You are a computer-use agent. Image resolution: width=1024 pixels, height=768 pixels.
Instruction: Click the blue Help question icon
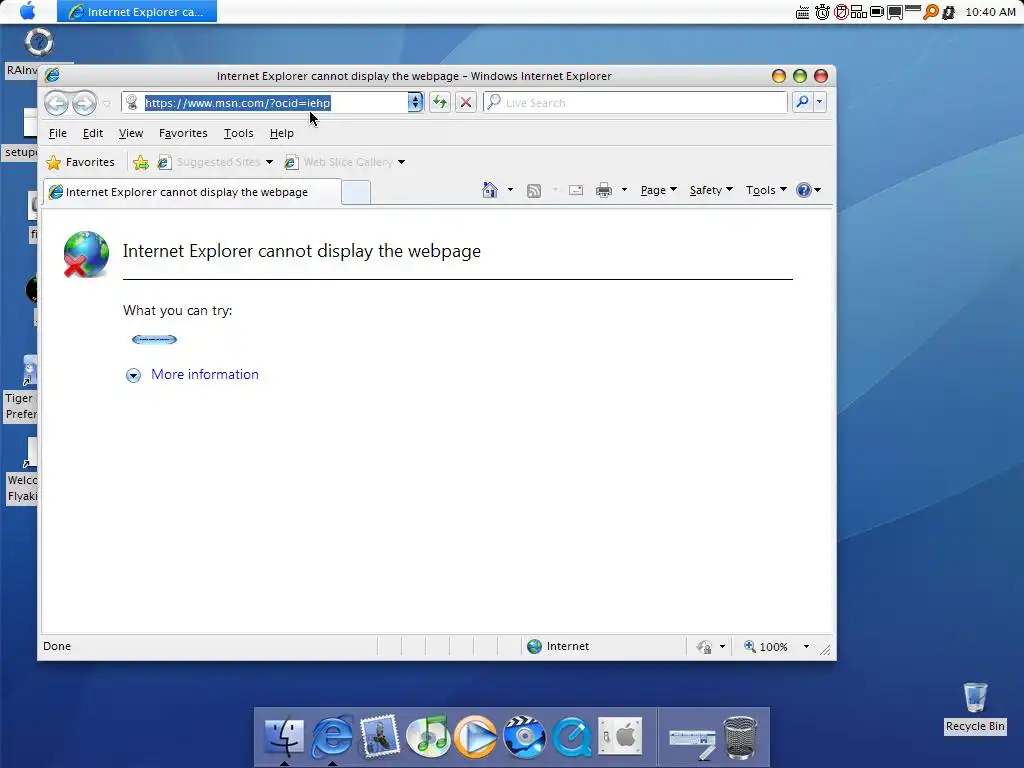tap(804, 190)
